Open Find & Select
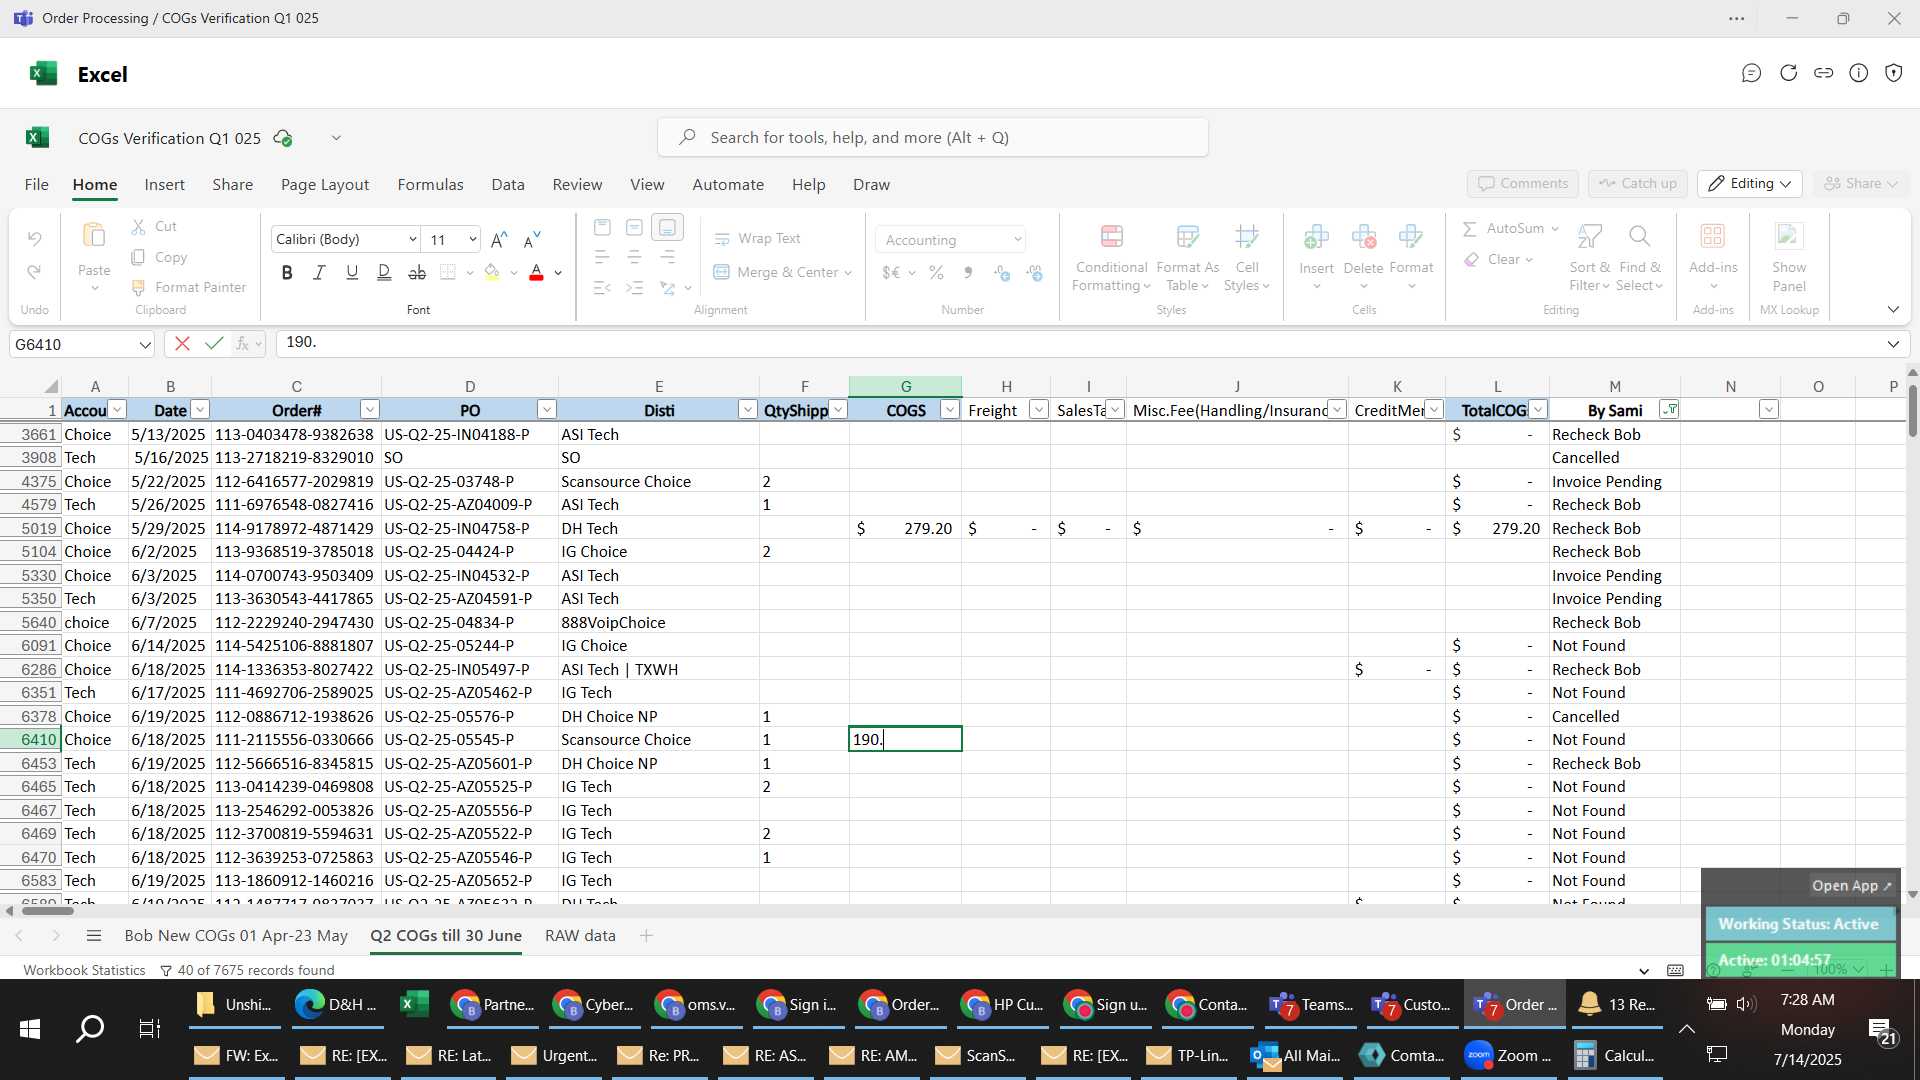Image resolution: width=1920 pixels, height=1080 pixels. pyautogui.click(x=1640, y=259)
